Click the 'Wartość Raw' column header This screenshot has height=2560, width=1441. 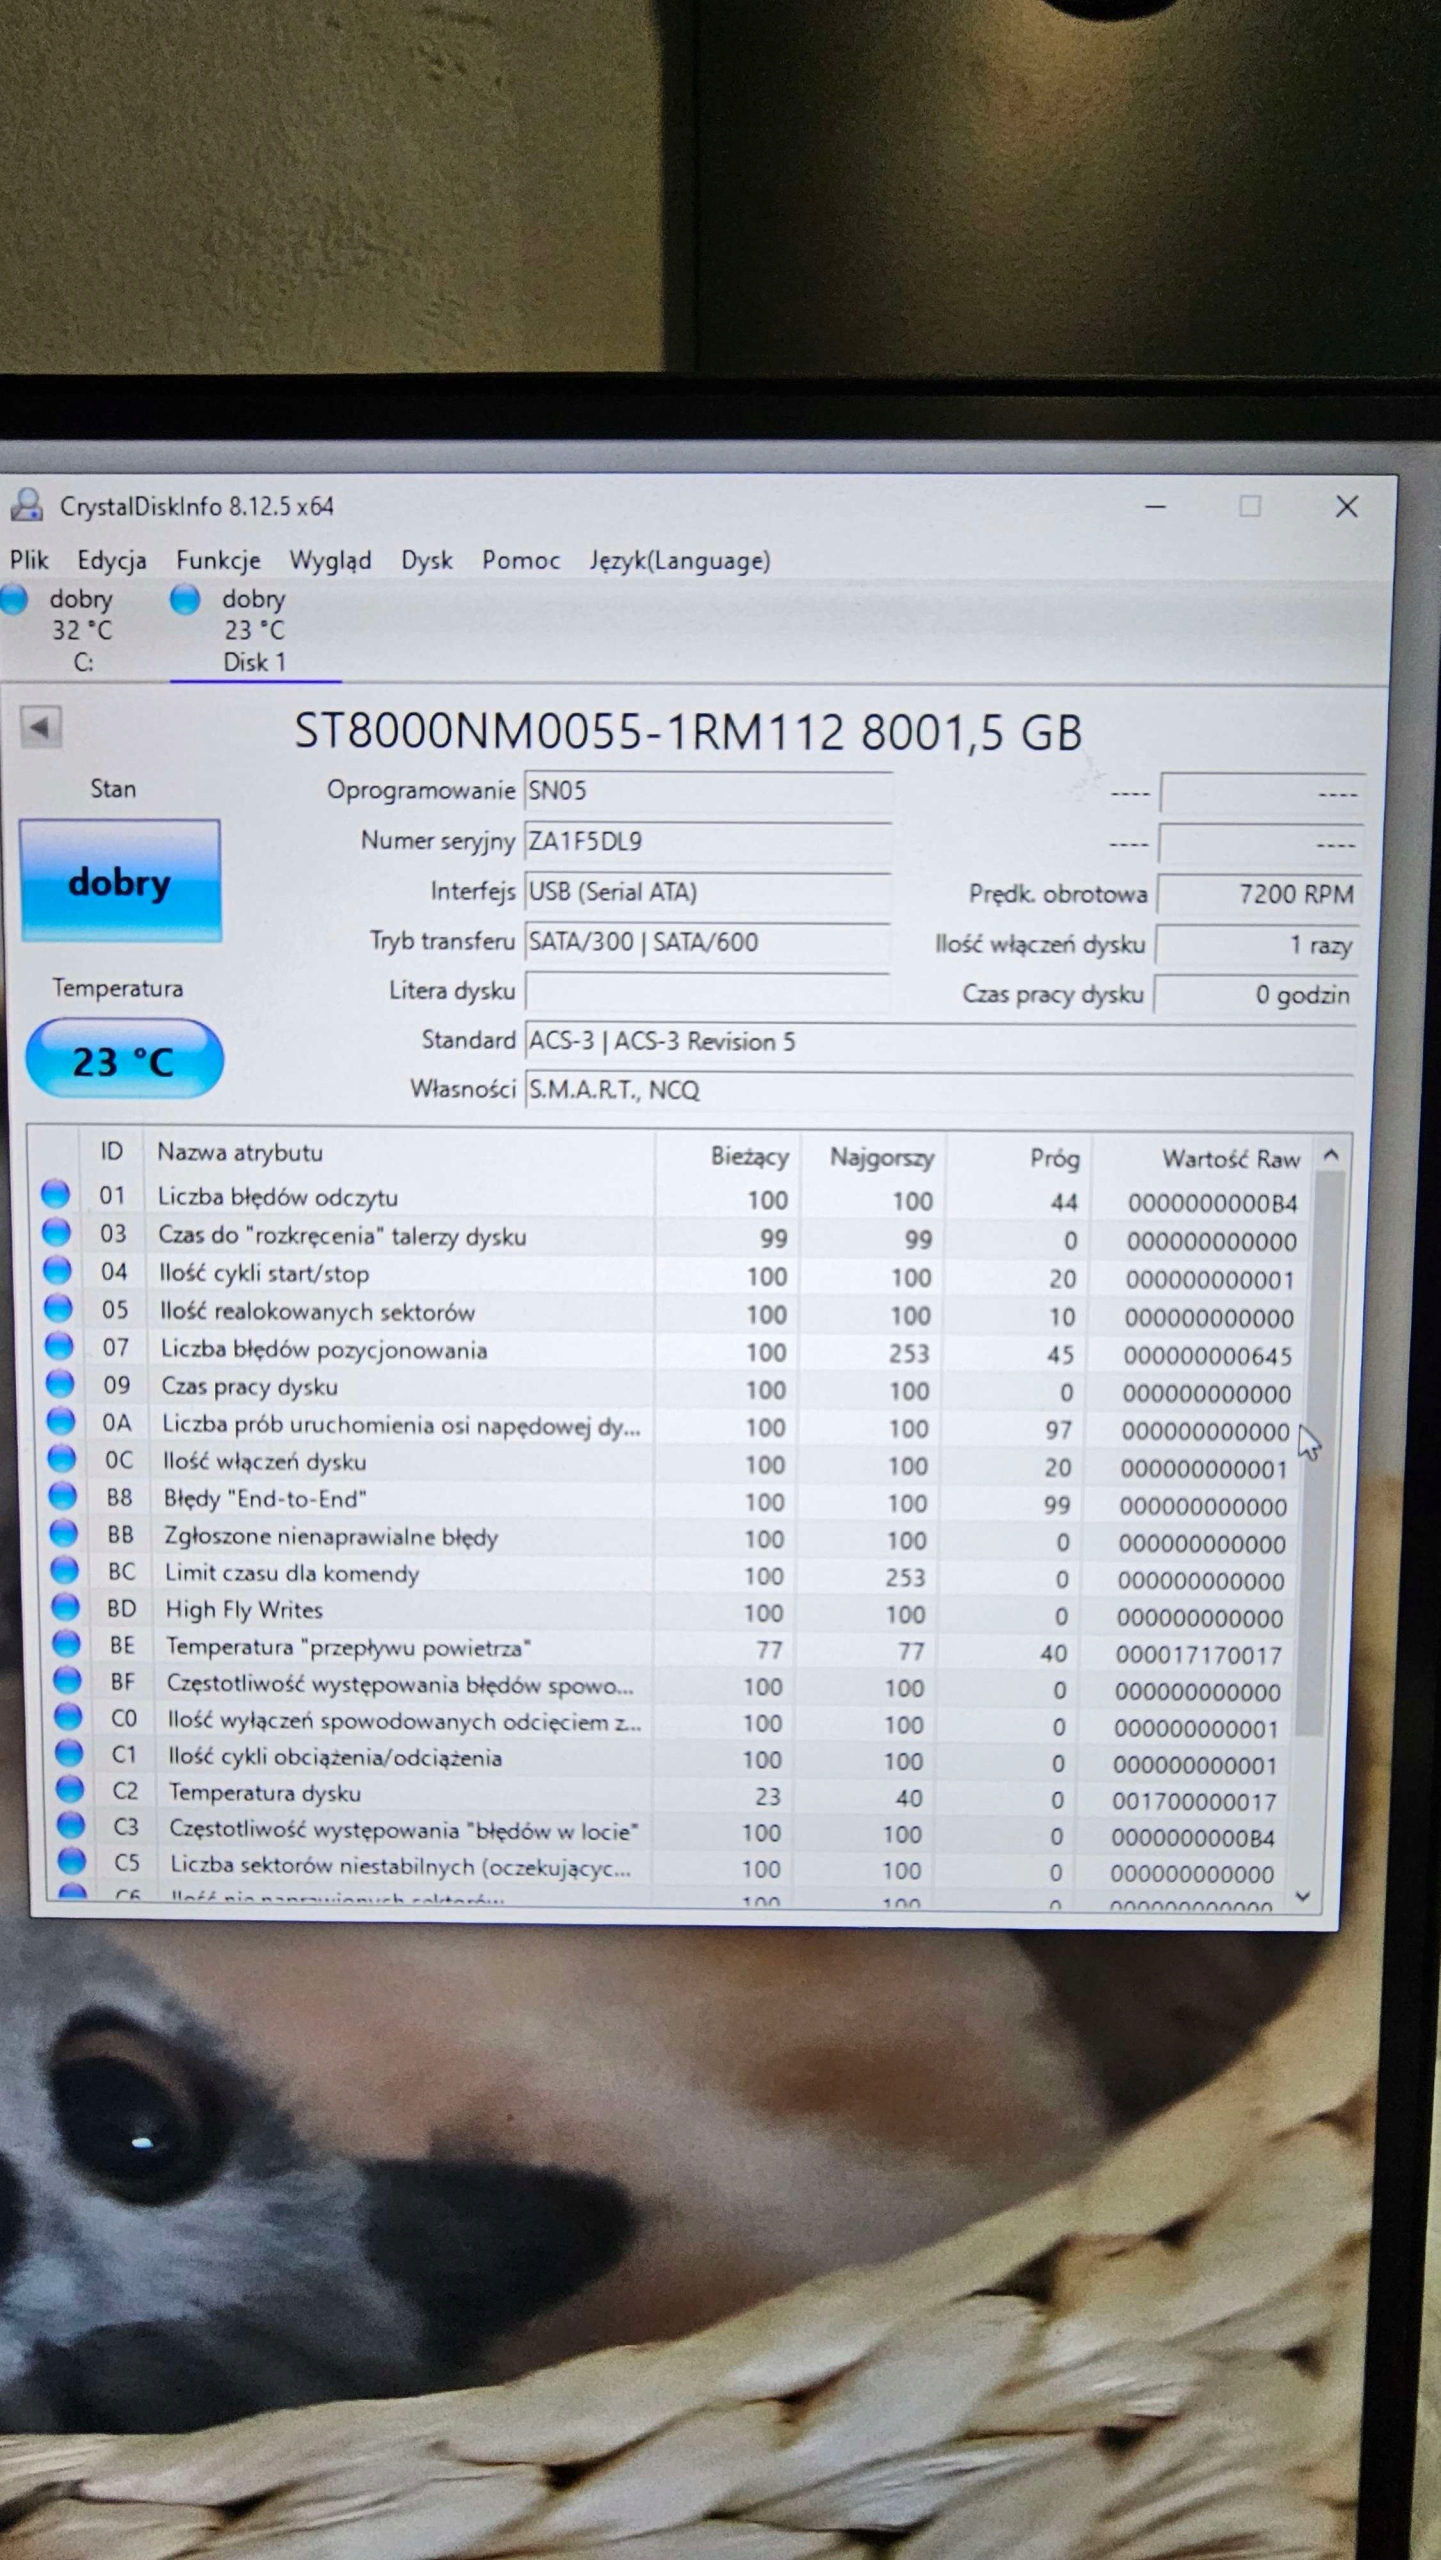tap(1229, 1158)
